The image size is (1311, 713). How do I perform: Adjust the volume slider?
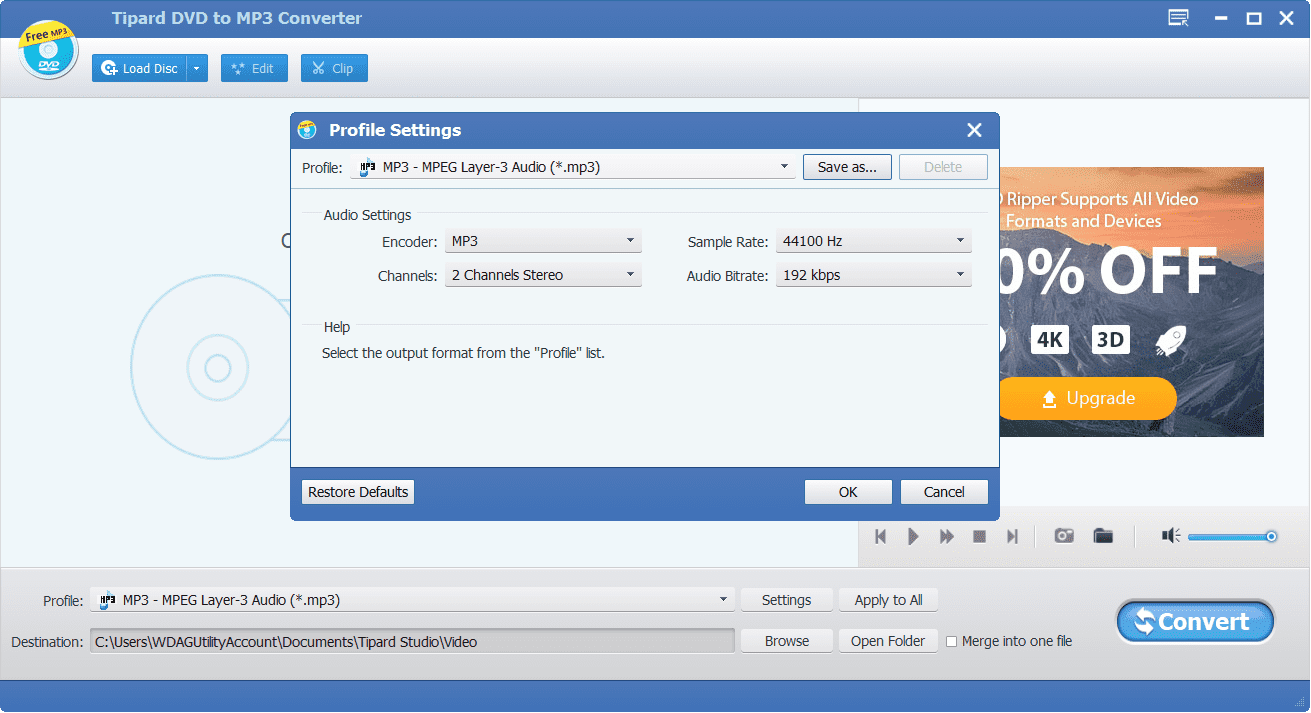[x=1232, y=537]
